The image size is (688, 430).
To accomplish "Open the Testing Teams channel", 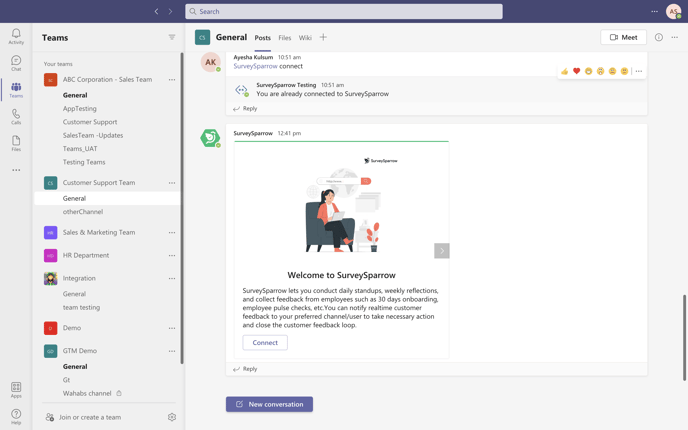I will (x=84, y=162).
